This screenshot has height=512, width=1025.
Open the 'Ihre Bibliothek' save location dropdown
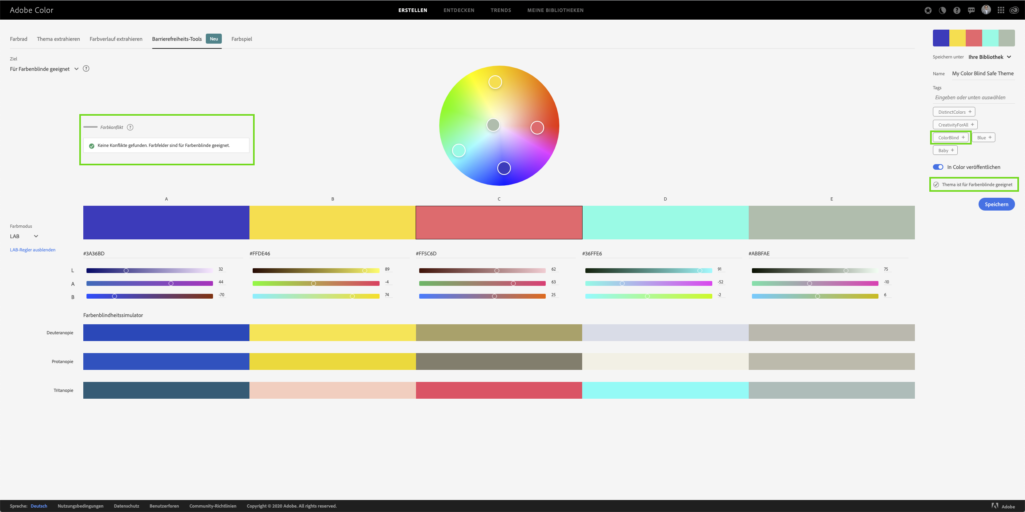978,57
